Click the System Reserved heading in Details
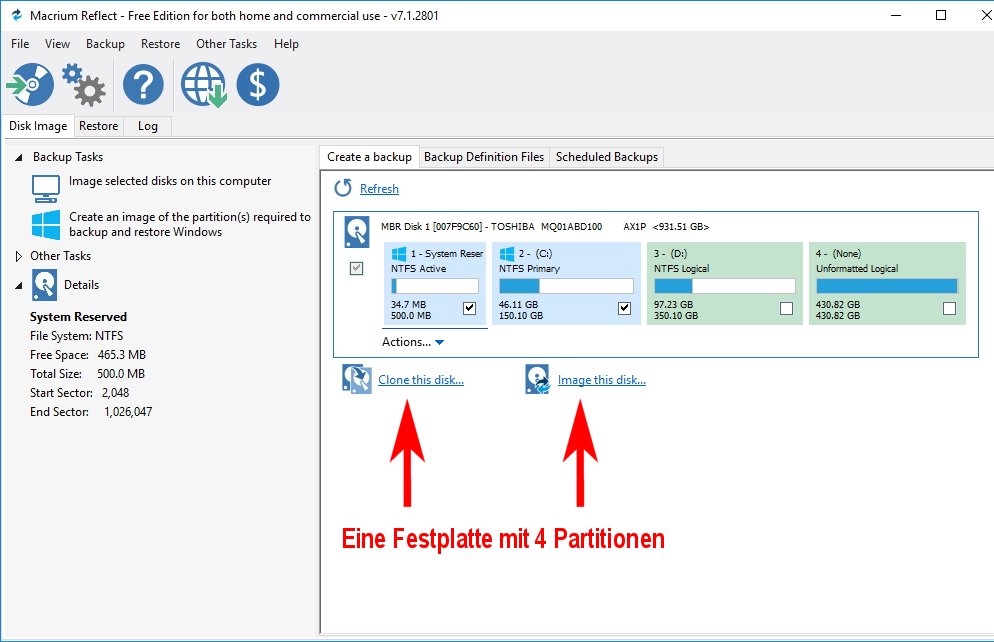 (78, 316)
